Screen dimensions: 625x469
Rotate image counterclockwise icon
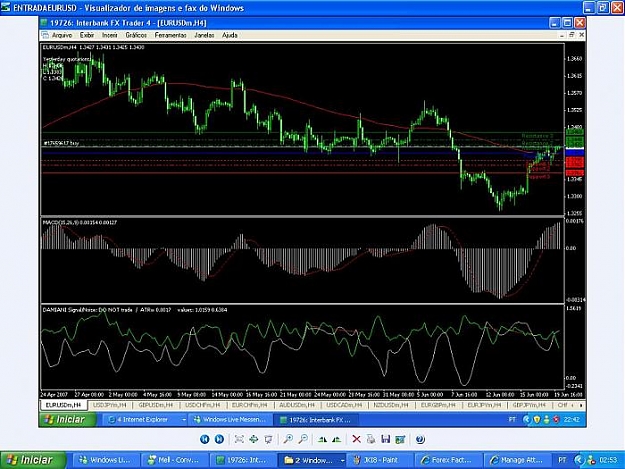click(x=337, y=439)
